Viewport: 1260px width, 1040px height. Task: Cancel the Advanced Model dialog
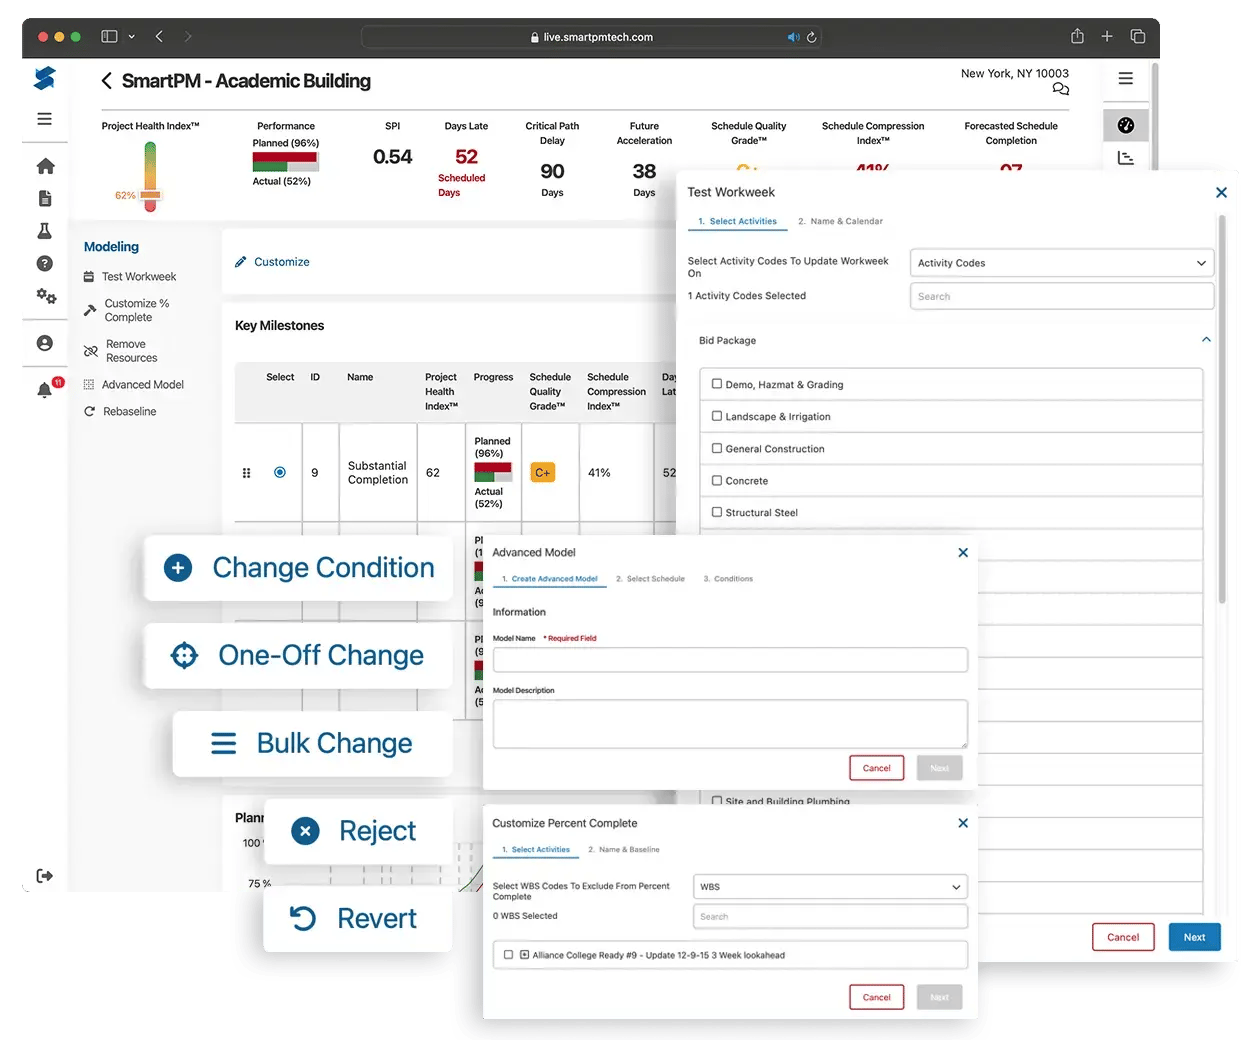877,768
